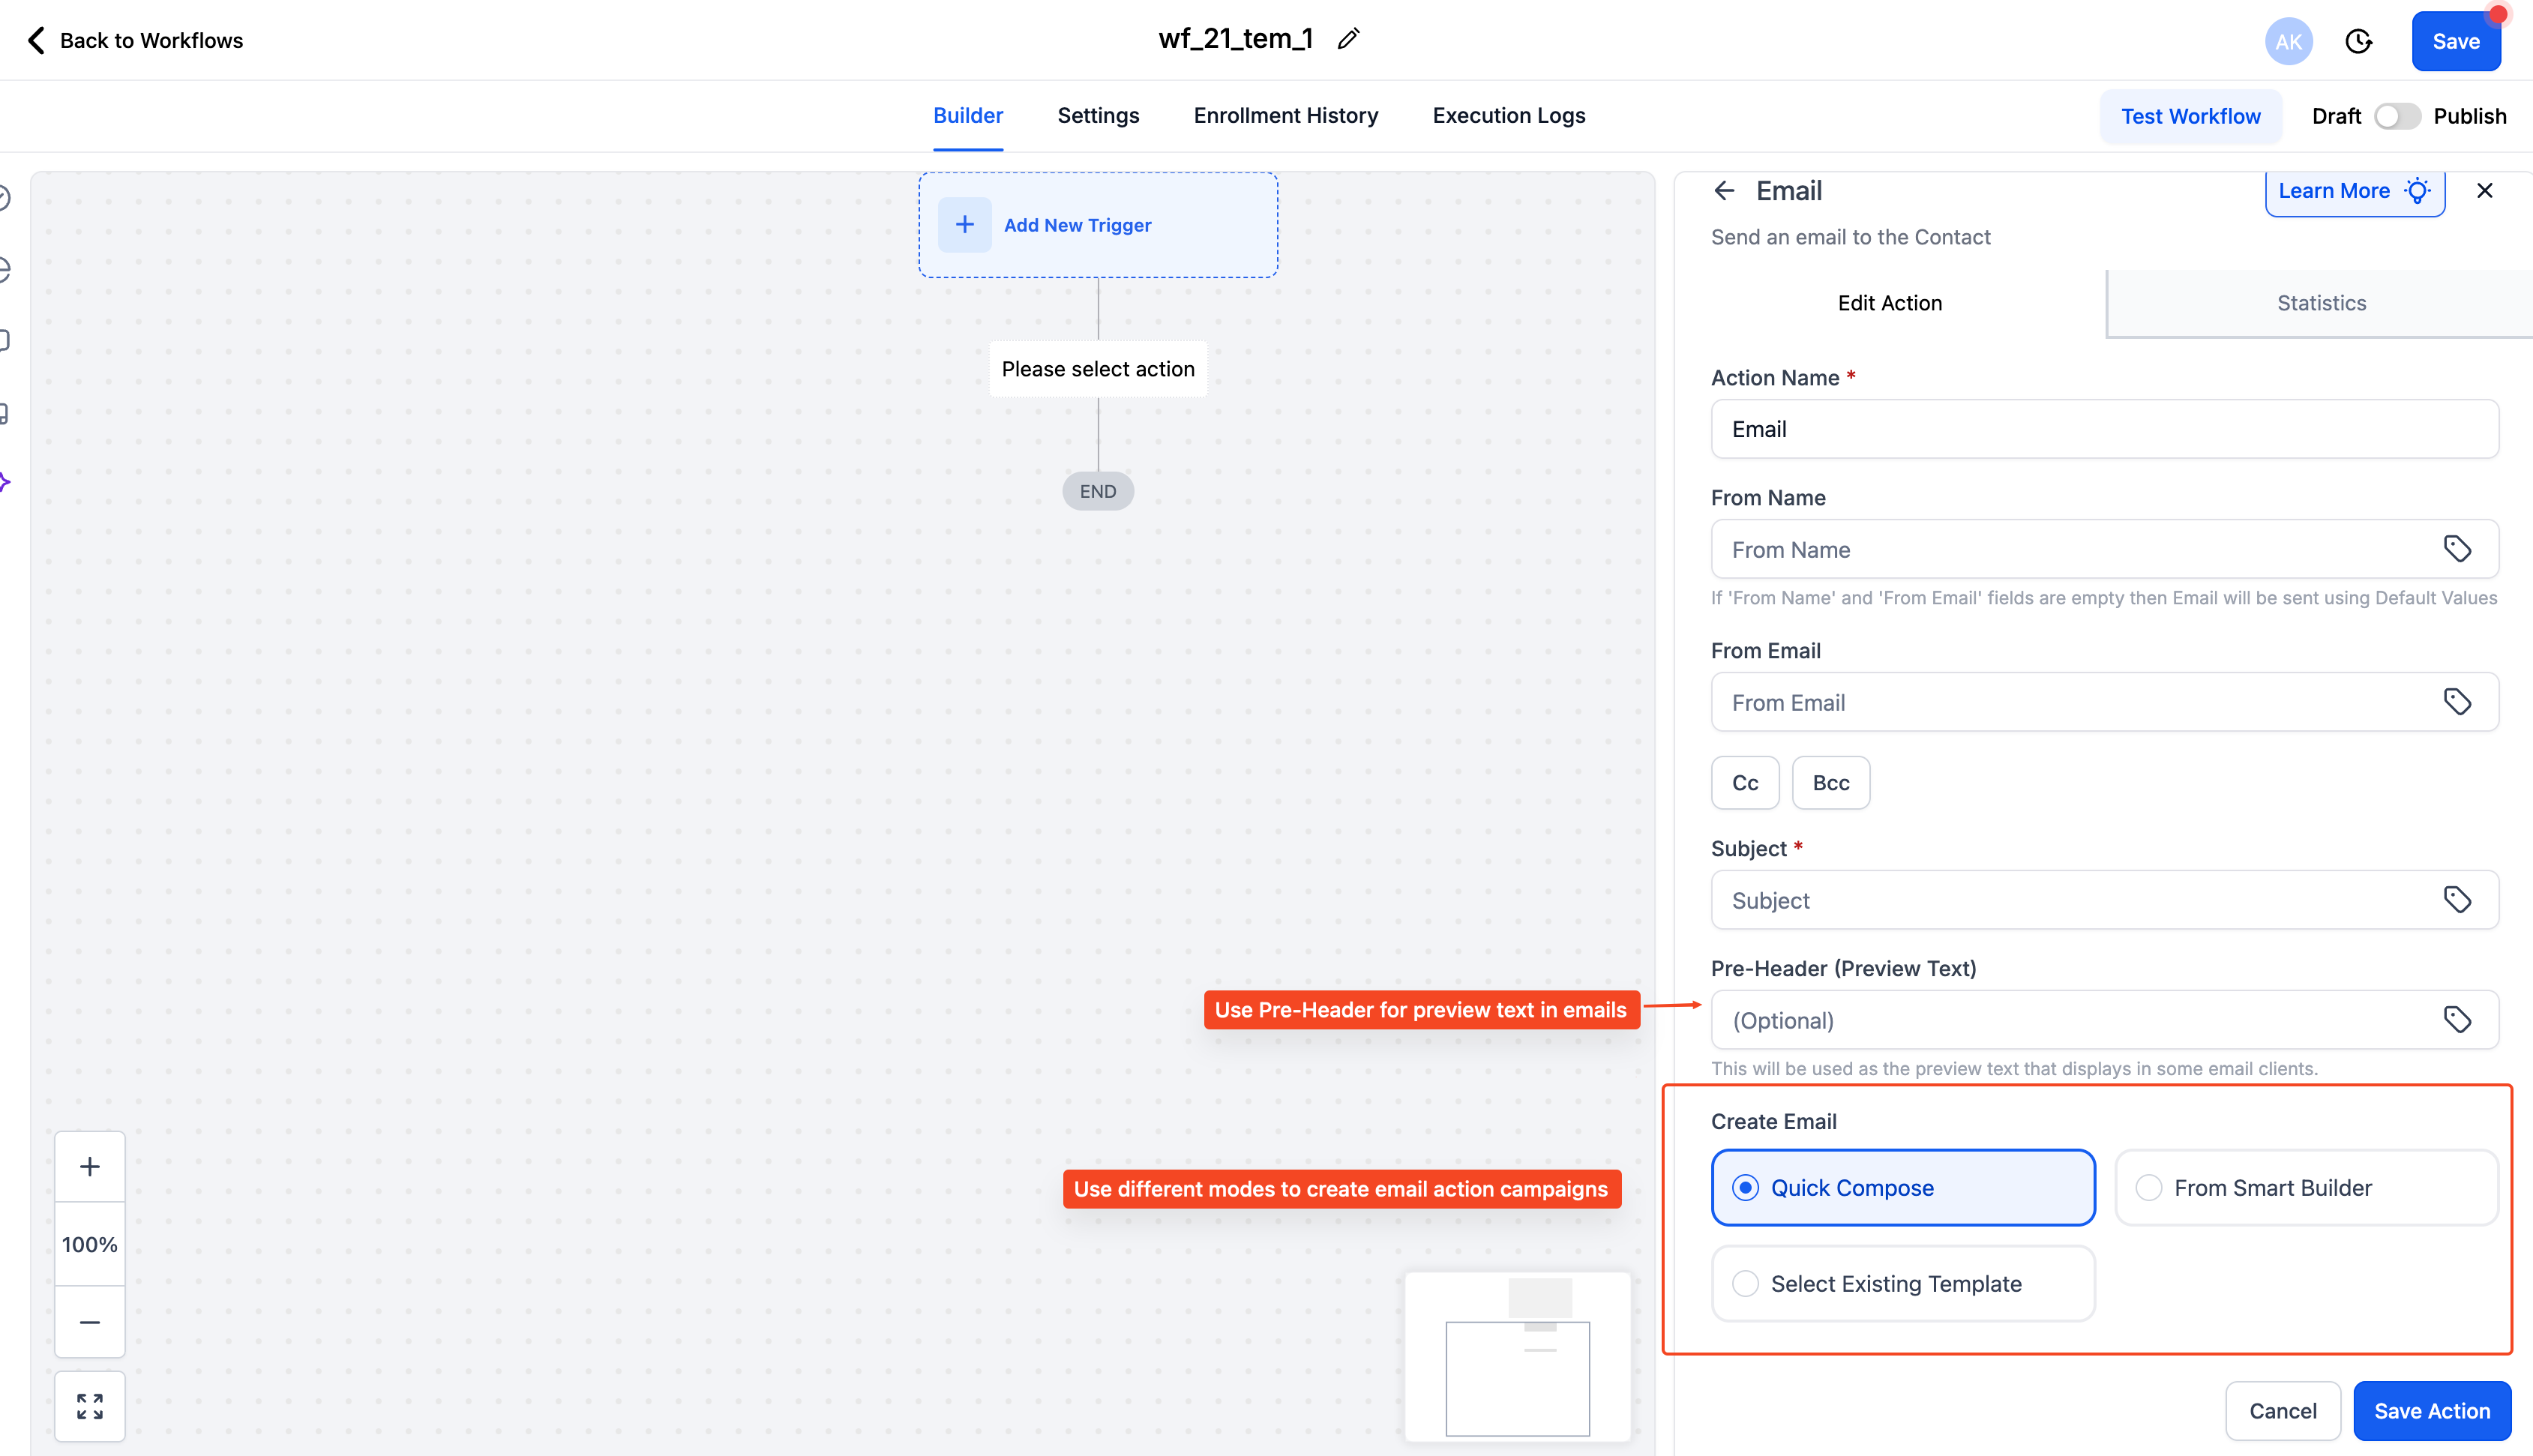Click the tag icon in From Name field

click(2457, 549)
